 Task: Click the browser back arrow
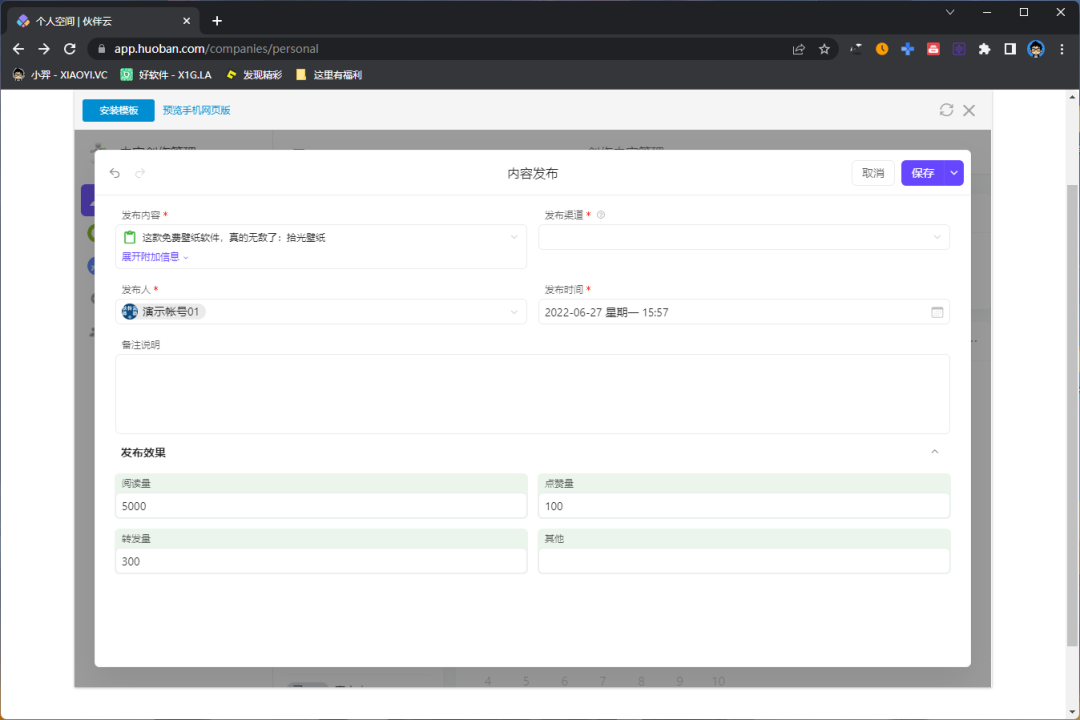pyautogui.click(x=18, y=48)
